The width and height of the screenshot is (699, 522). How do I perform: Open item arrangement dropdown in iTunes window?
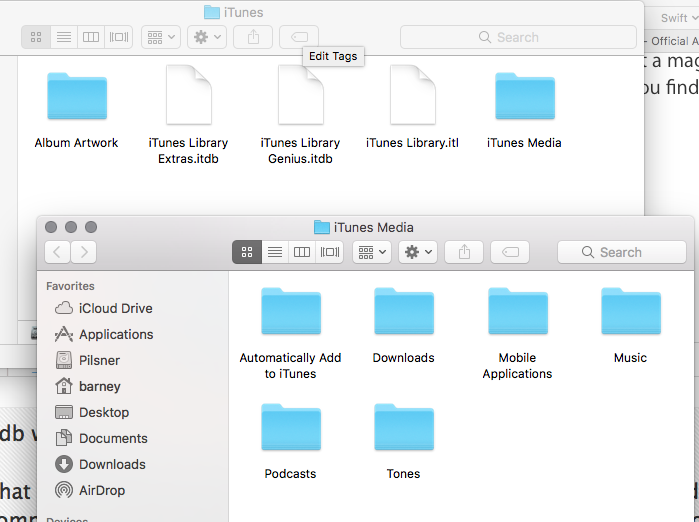pos(161,37)
